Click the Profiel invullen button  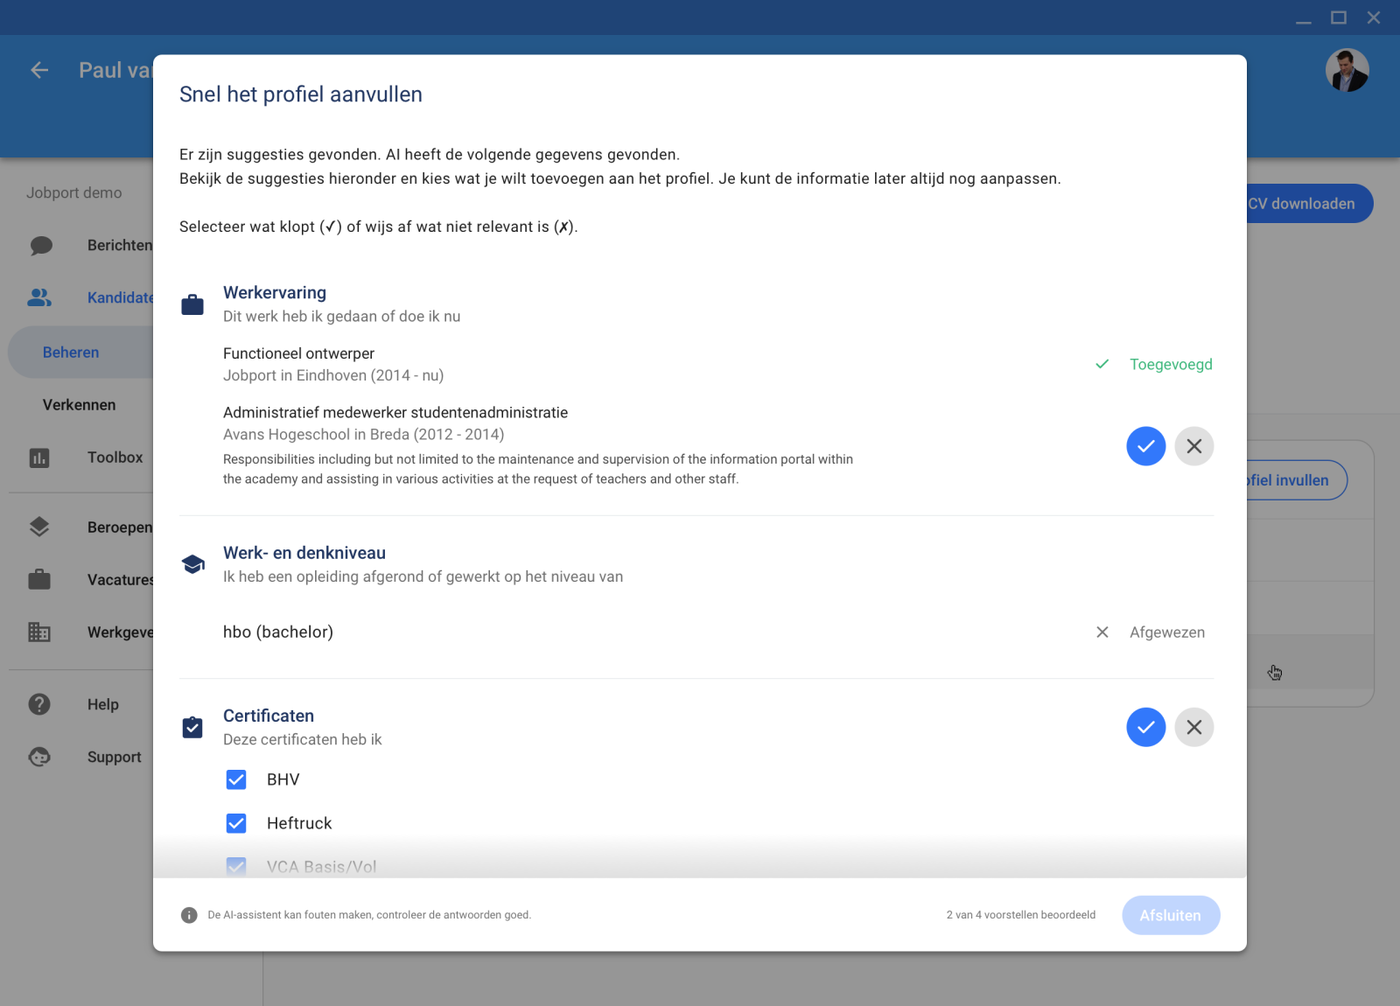[x=1295, y=480]
